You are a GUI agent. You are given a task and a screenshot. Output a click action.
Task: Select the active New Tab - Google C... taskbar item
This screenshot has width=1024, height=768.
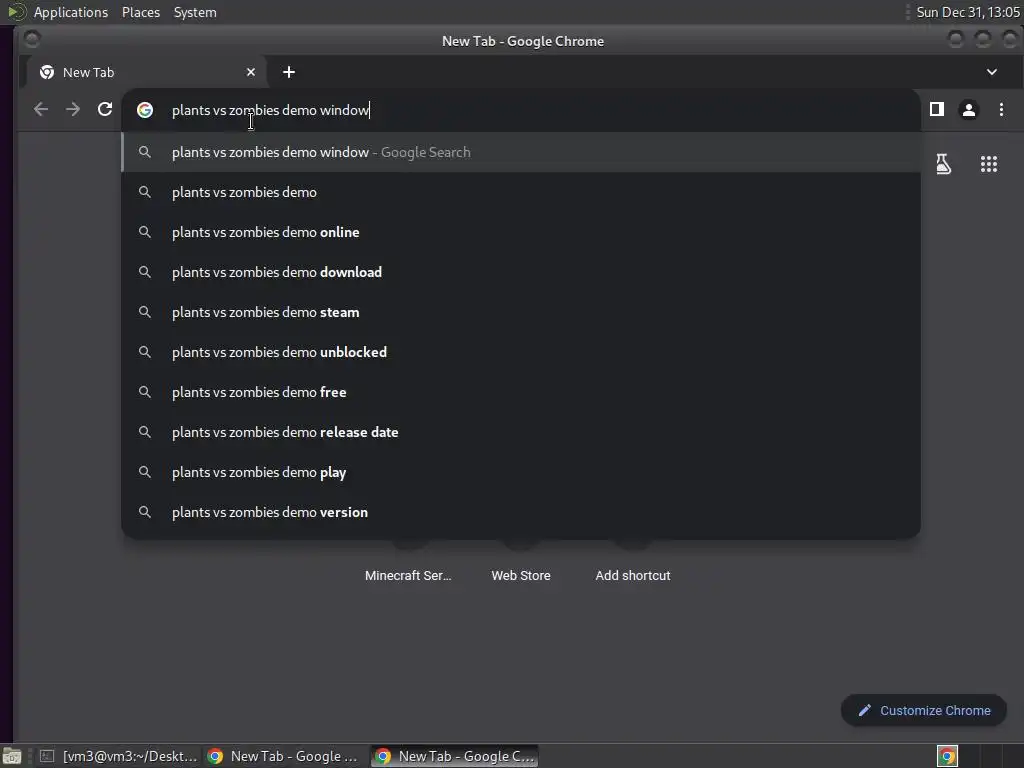pyautogui.click(x=455, y=756)
